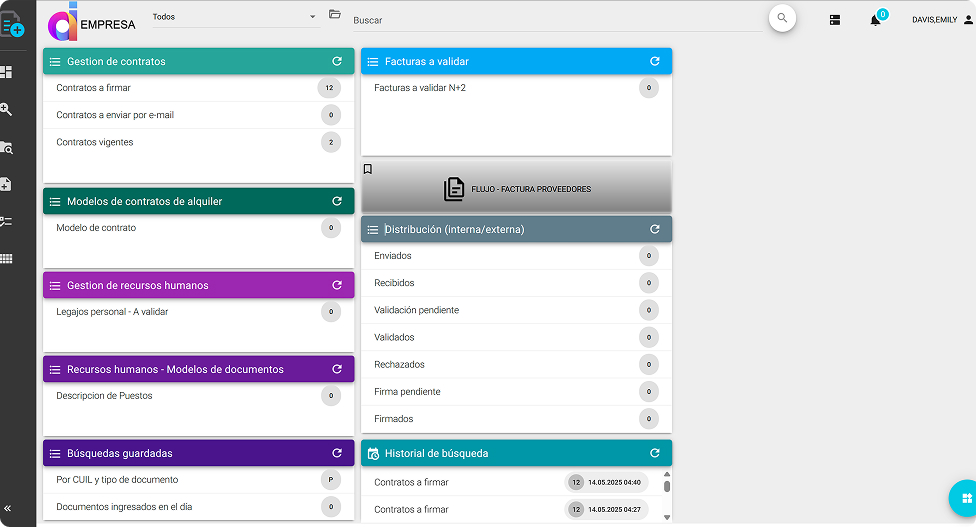Image resolution: width=976 pixels, height=527 pixels.
Task: Open Distribución panel list menu icon
Action: coord(373,229)
